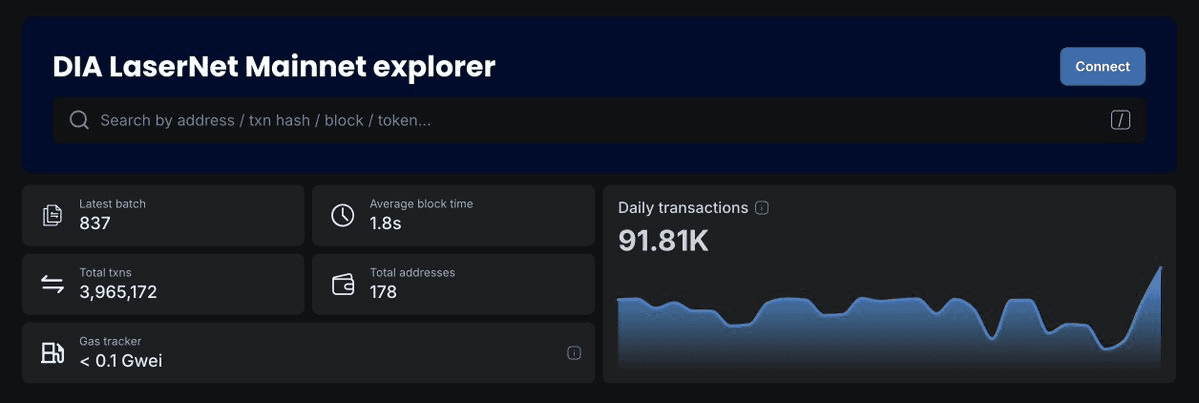Select the Total addresses 178 value
Screen dimensions: 1199x403
(x=383, y=292)
